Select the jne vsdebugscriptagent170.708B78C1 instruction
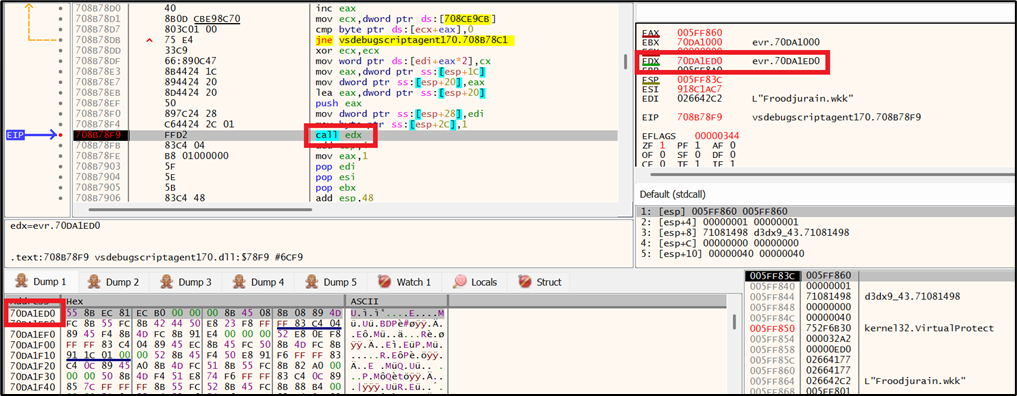Screen dimensions: 1017x396 (414, 40)
